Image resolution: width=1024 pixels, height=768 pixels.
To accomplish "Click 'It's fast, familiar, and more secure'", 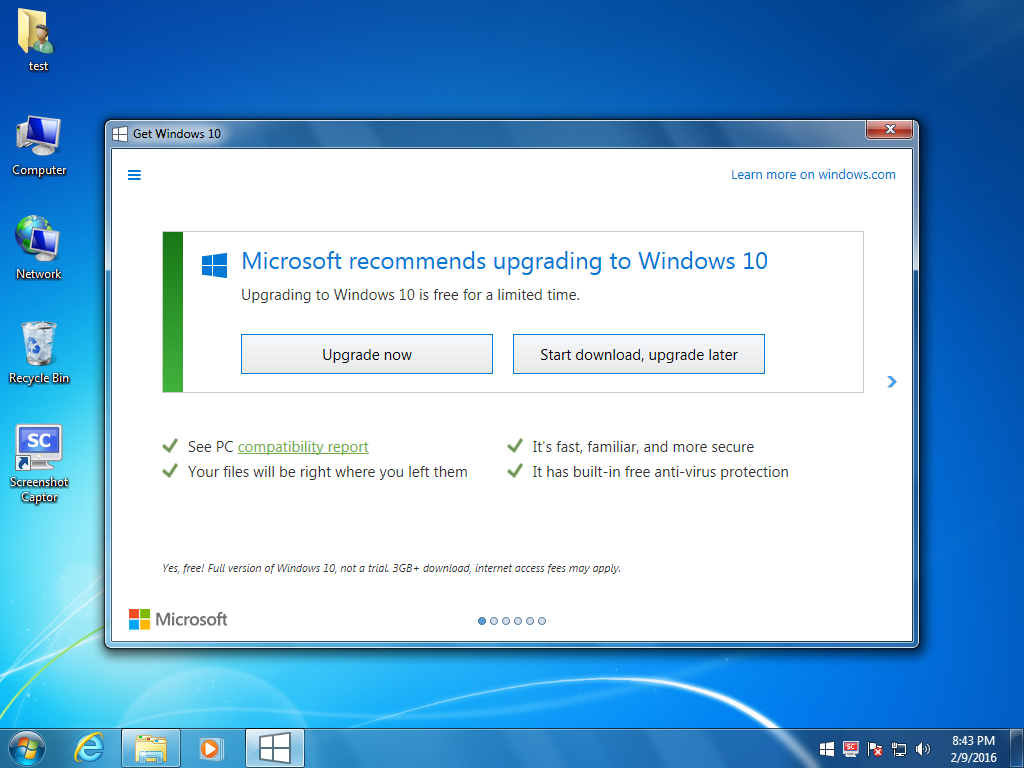I will tap(643, 447).
